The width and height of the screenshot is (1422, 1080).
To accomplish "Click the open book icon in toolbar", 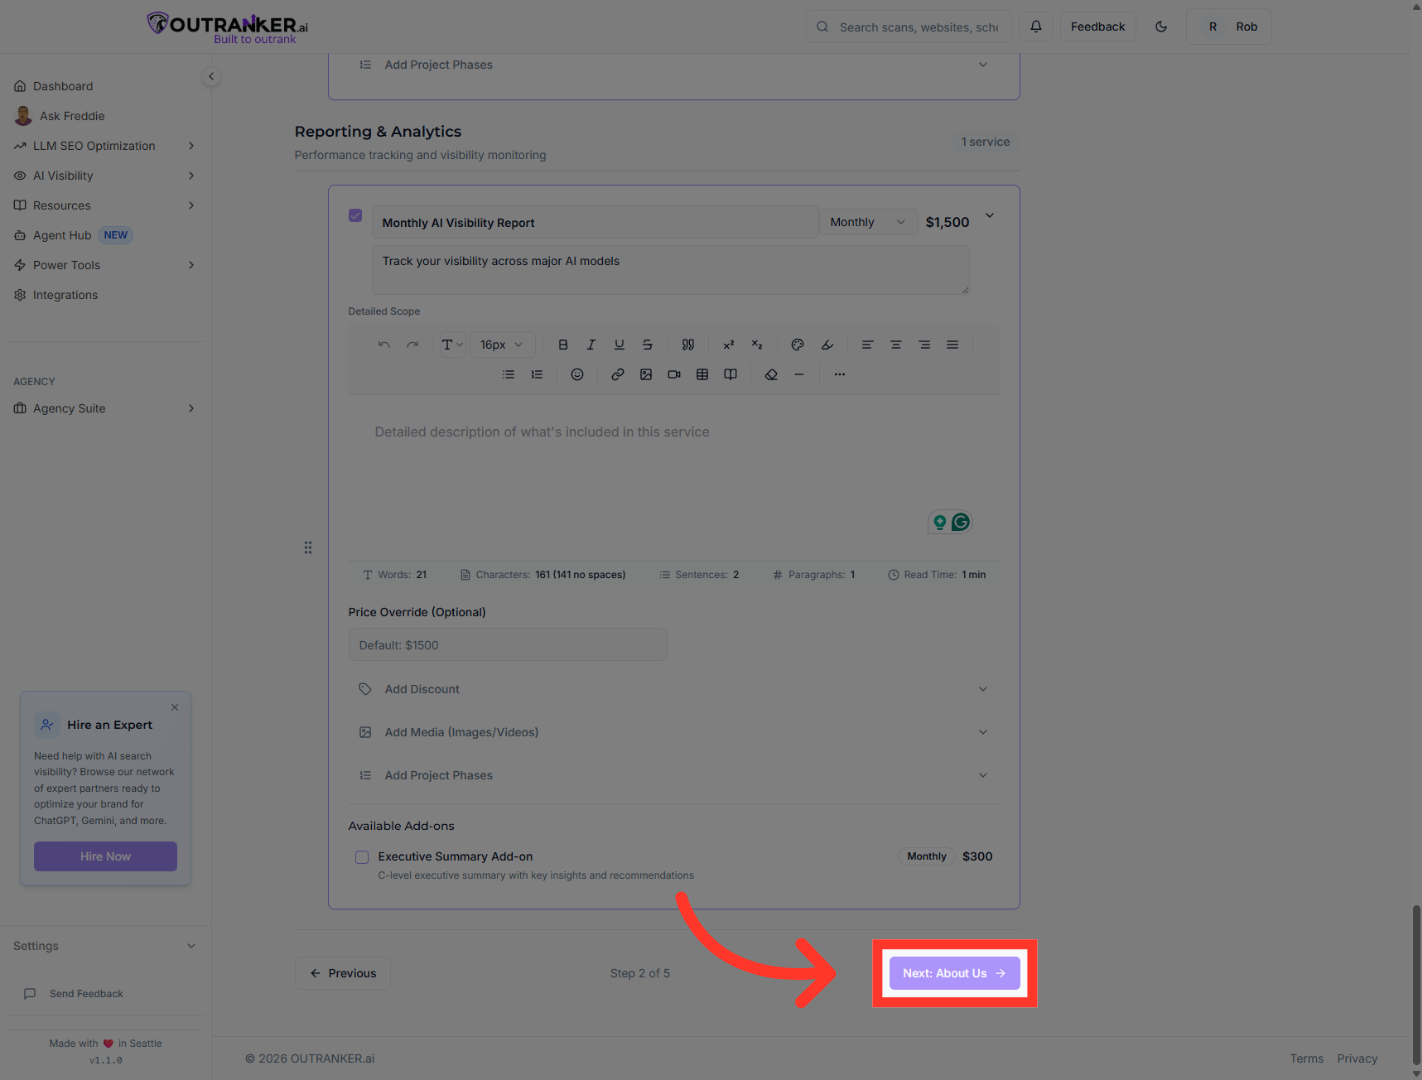I will tap(731, 375).
